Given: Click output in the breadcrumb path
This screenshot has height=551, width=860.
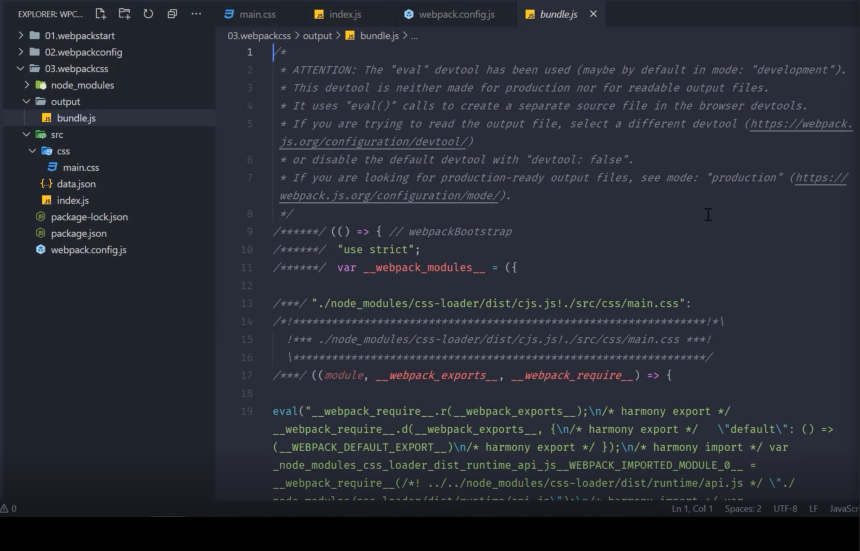Looking at the screenshot, I should [317, 36].
